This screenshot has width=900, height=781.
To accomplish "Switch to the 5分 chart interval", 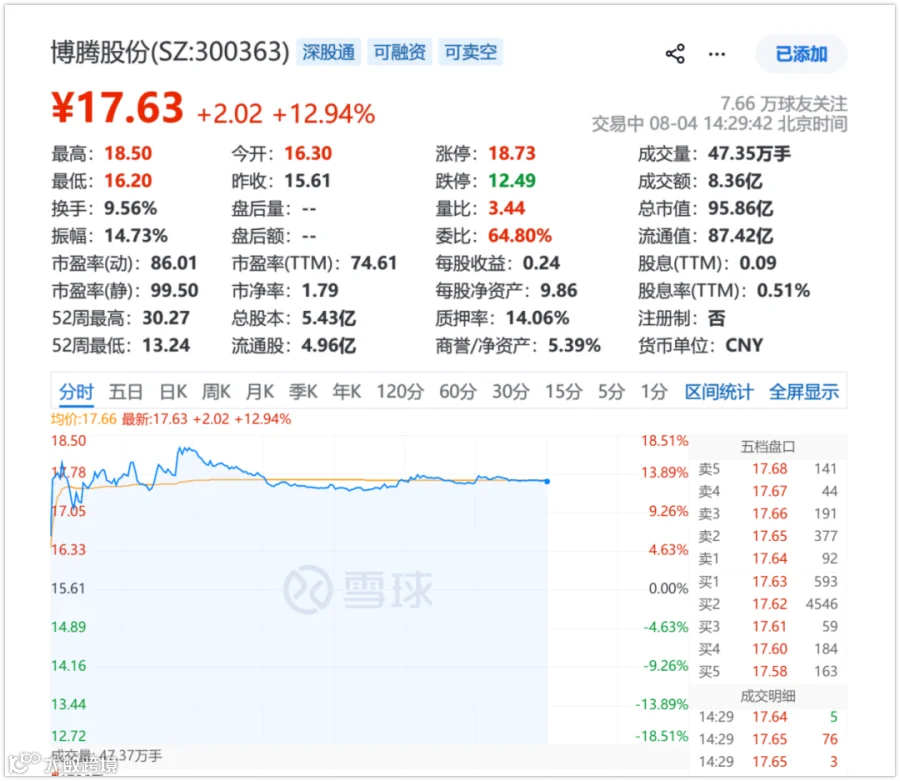I will [x=611, y=392].
